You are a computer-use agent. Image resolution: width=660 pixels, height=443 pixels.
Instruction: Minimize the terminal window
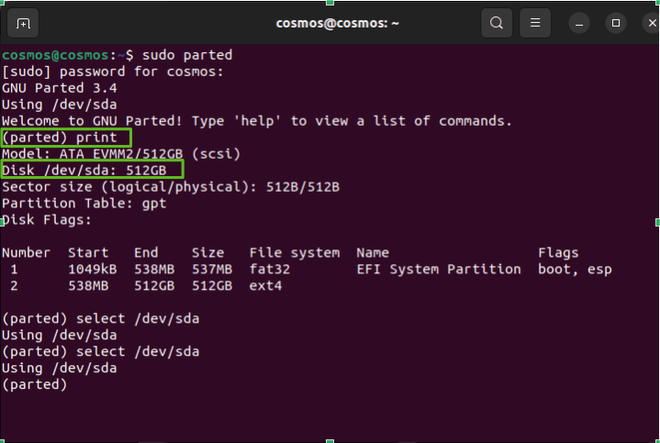pos(579,23)
